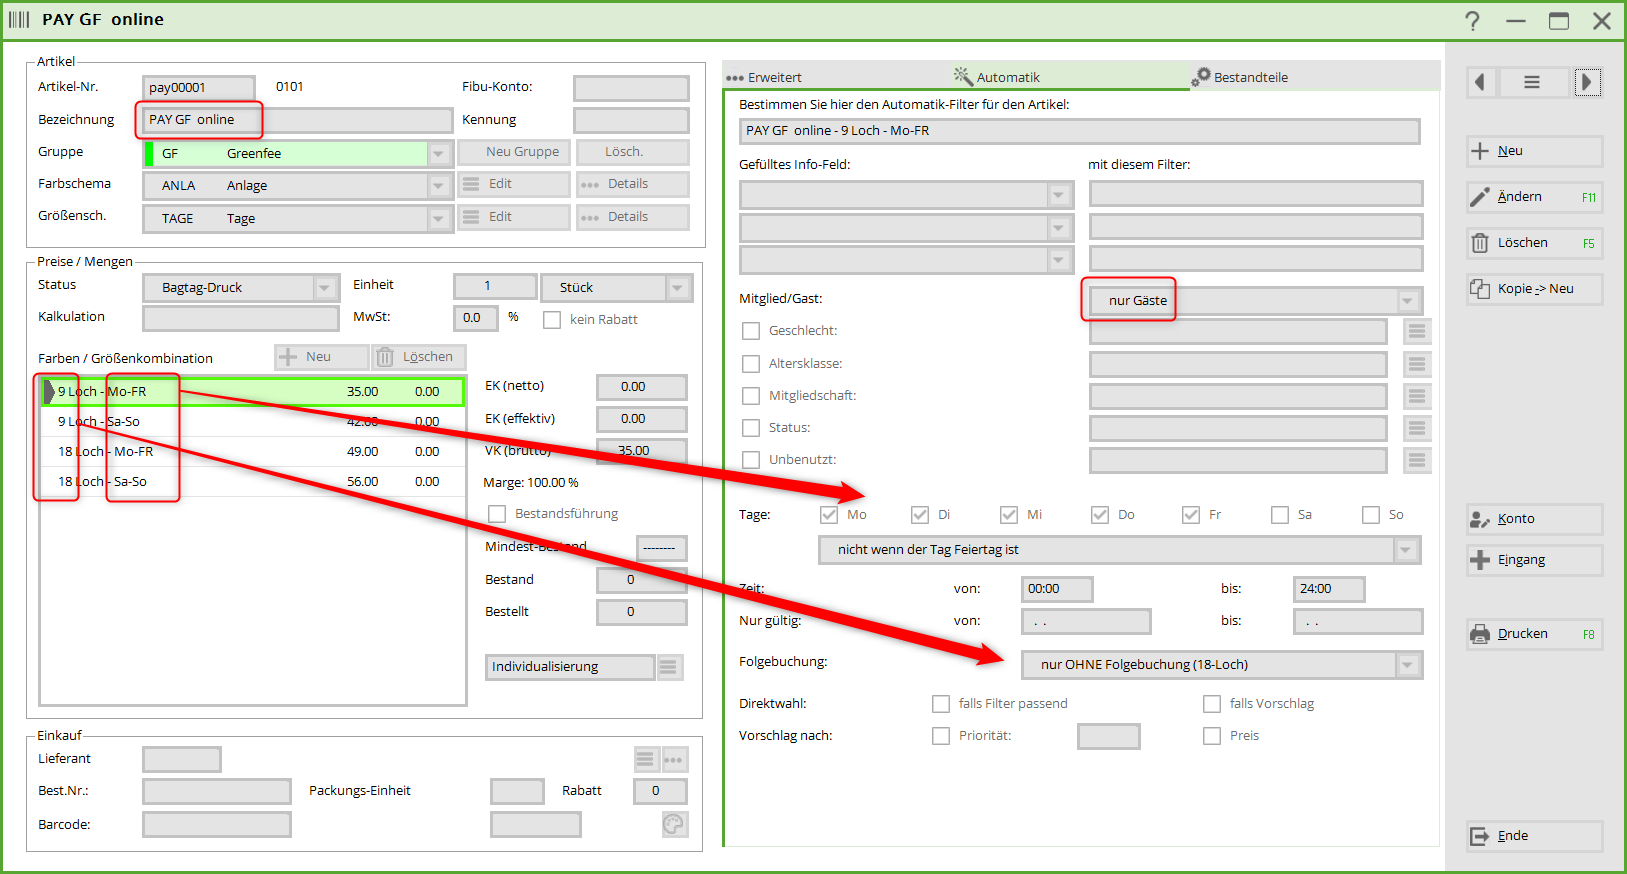Click the Kopie -> Neu copy button

click(1534, 289)
